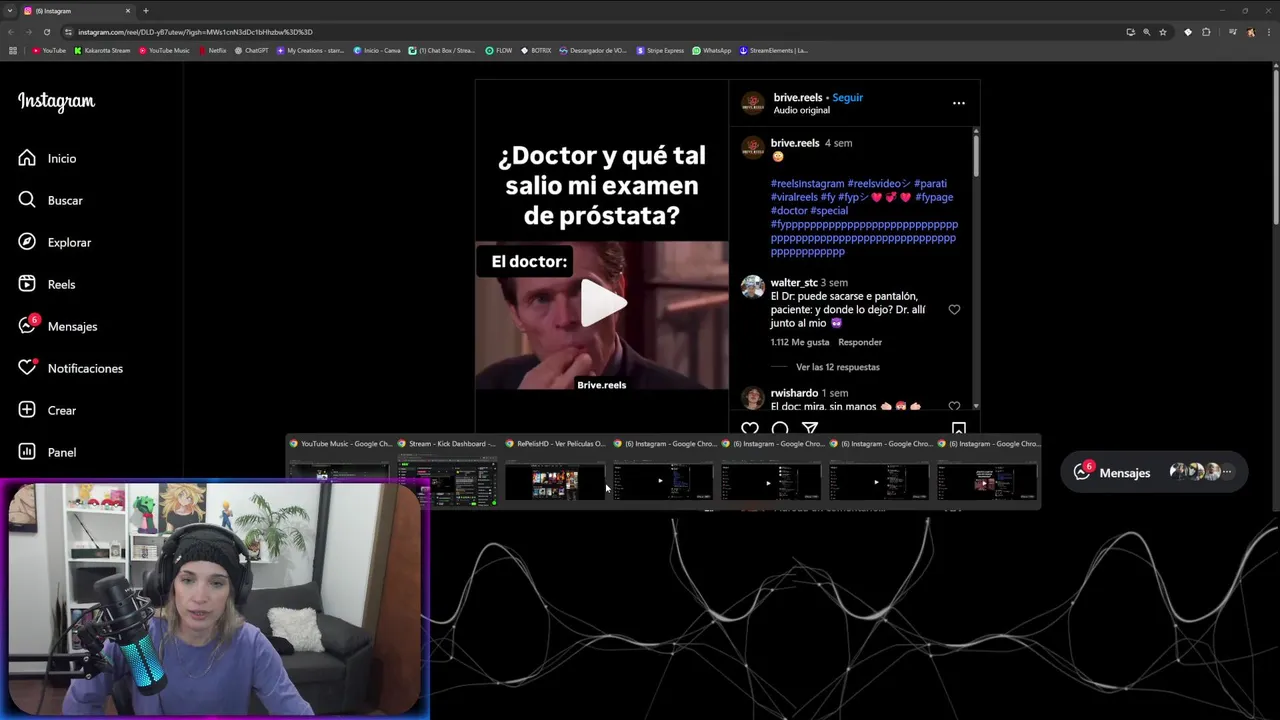Viewport: 1280px width, 720px height.
Task: Reload the page
Action: (x=47, y=32)
